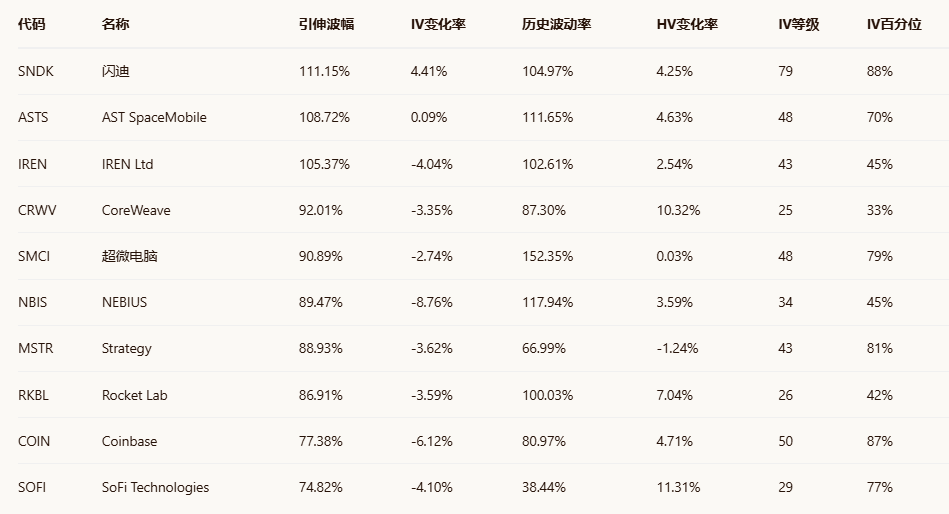Click the ASTS ticker code
Image resolution: width=949 pixels, height=514 pixels.
33,117
